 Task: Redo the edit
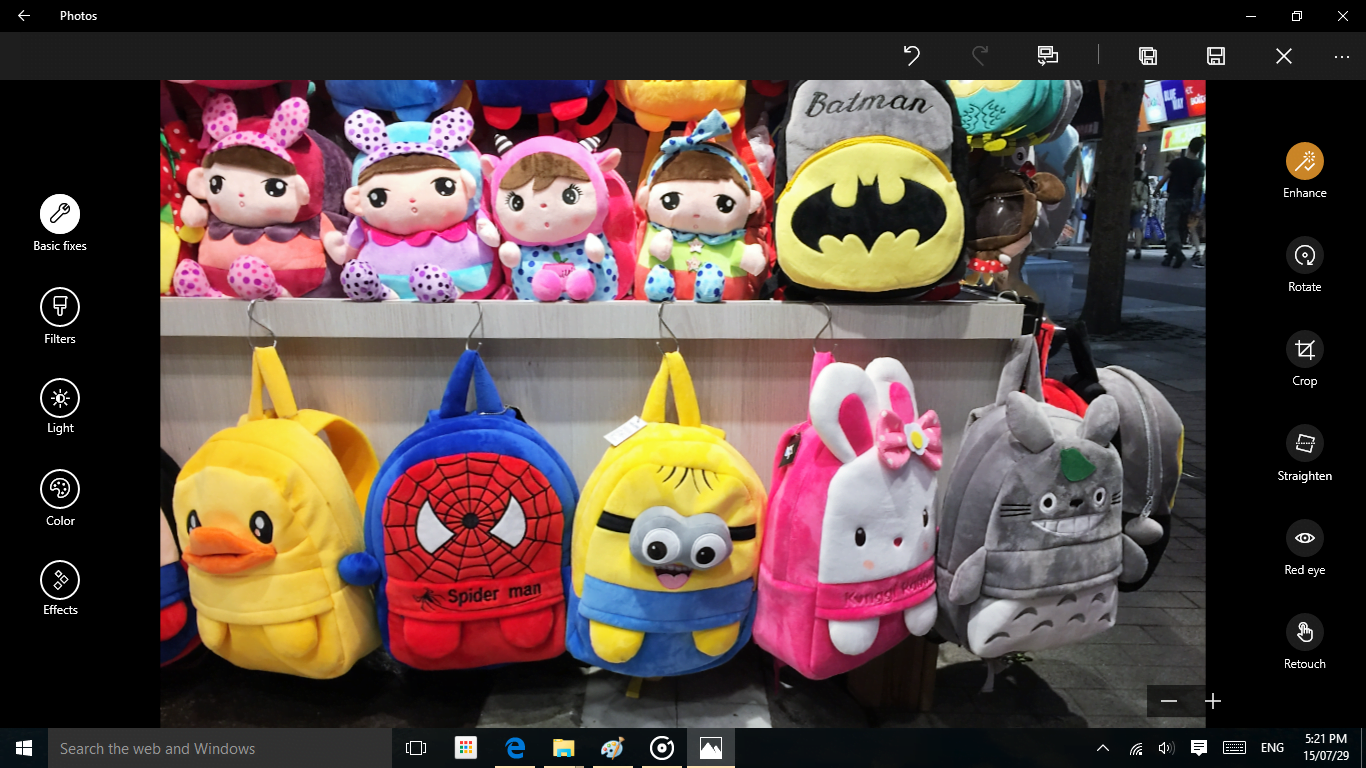[980, 56]
